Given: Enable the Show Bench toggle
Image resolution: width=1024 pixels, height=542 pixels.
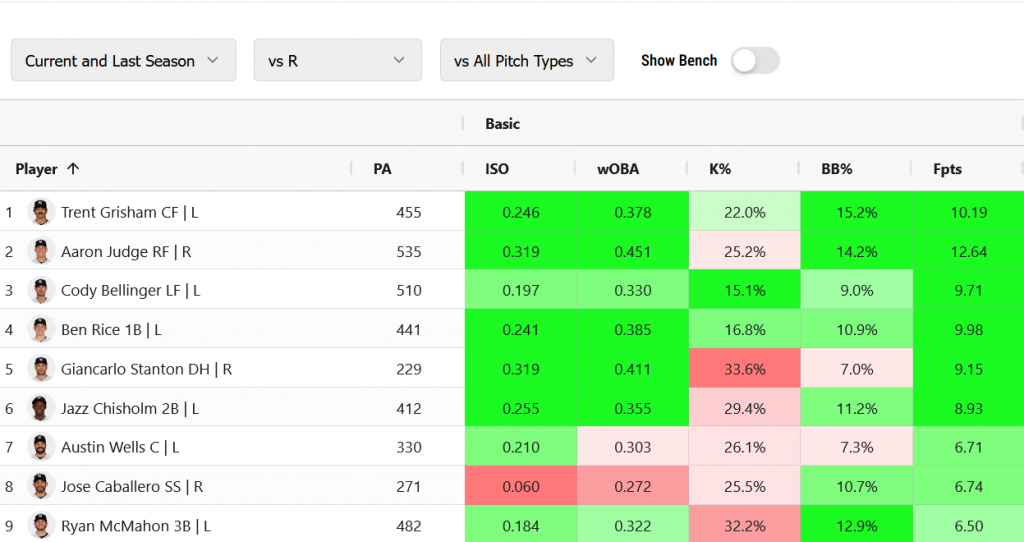Looking at the screenshot, I should pyautogui.click(x=755, y=61).
